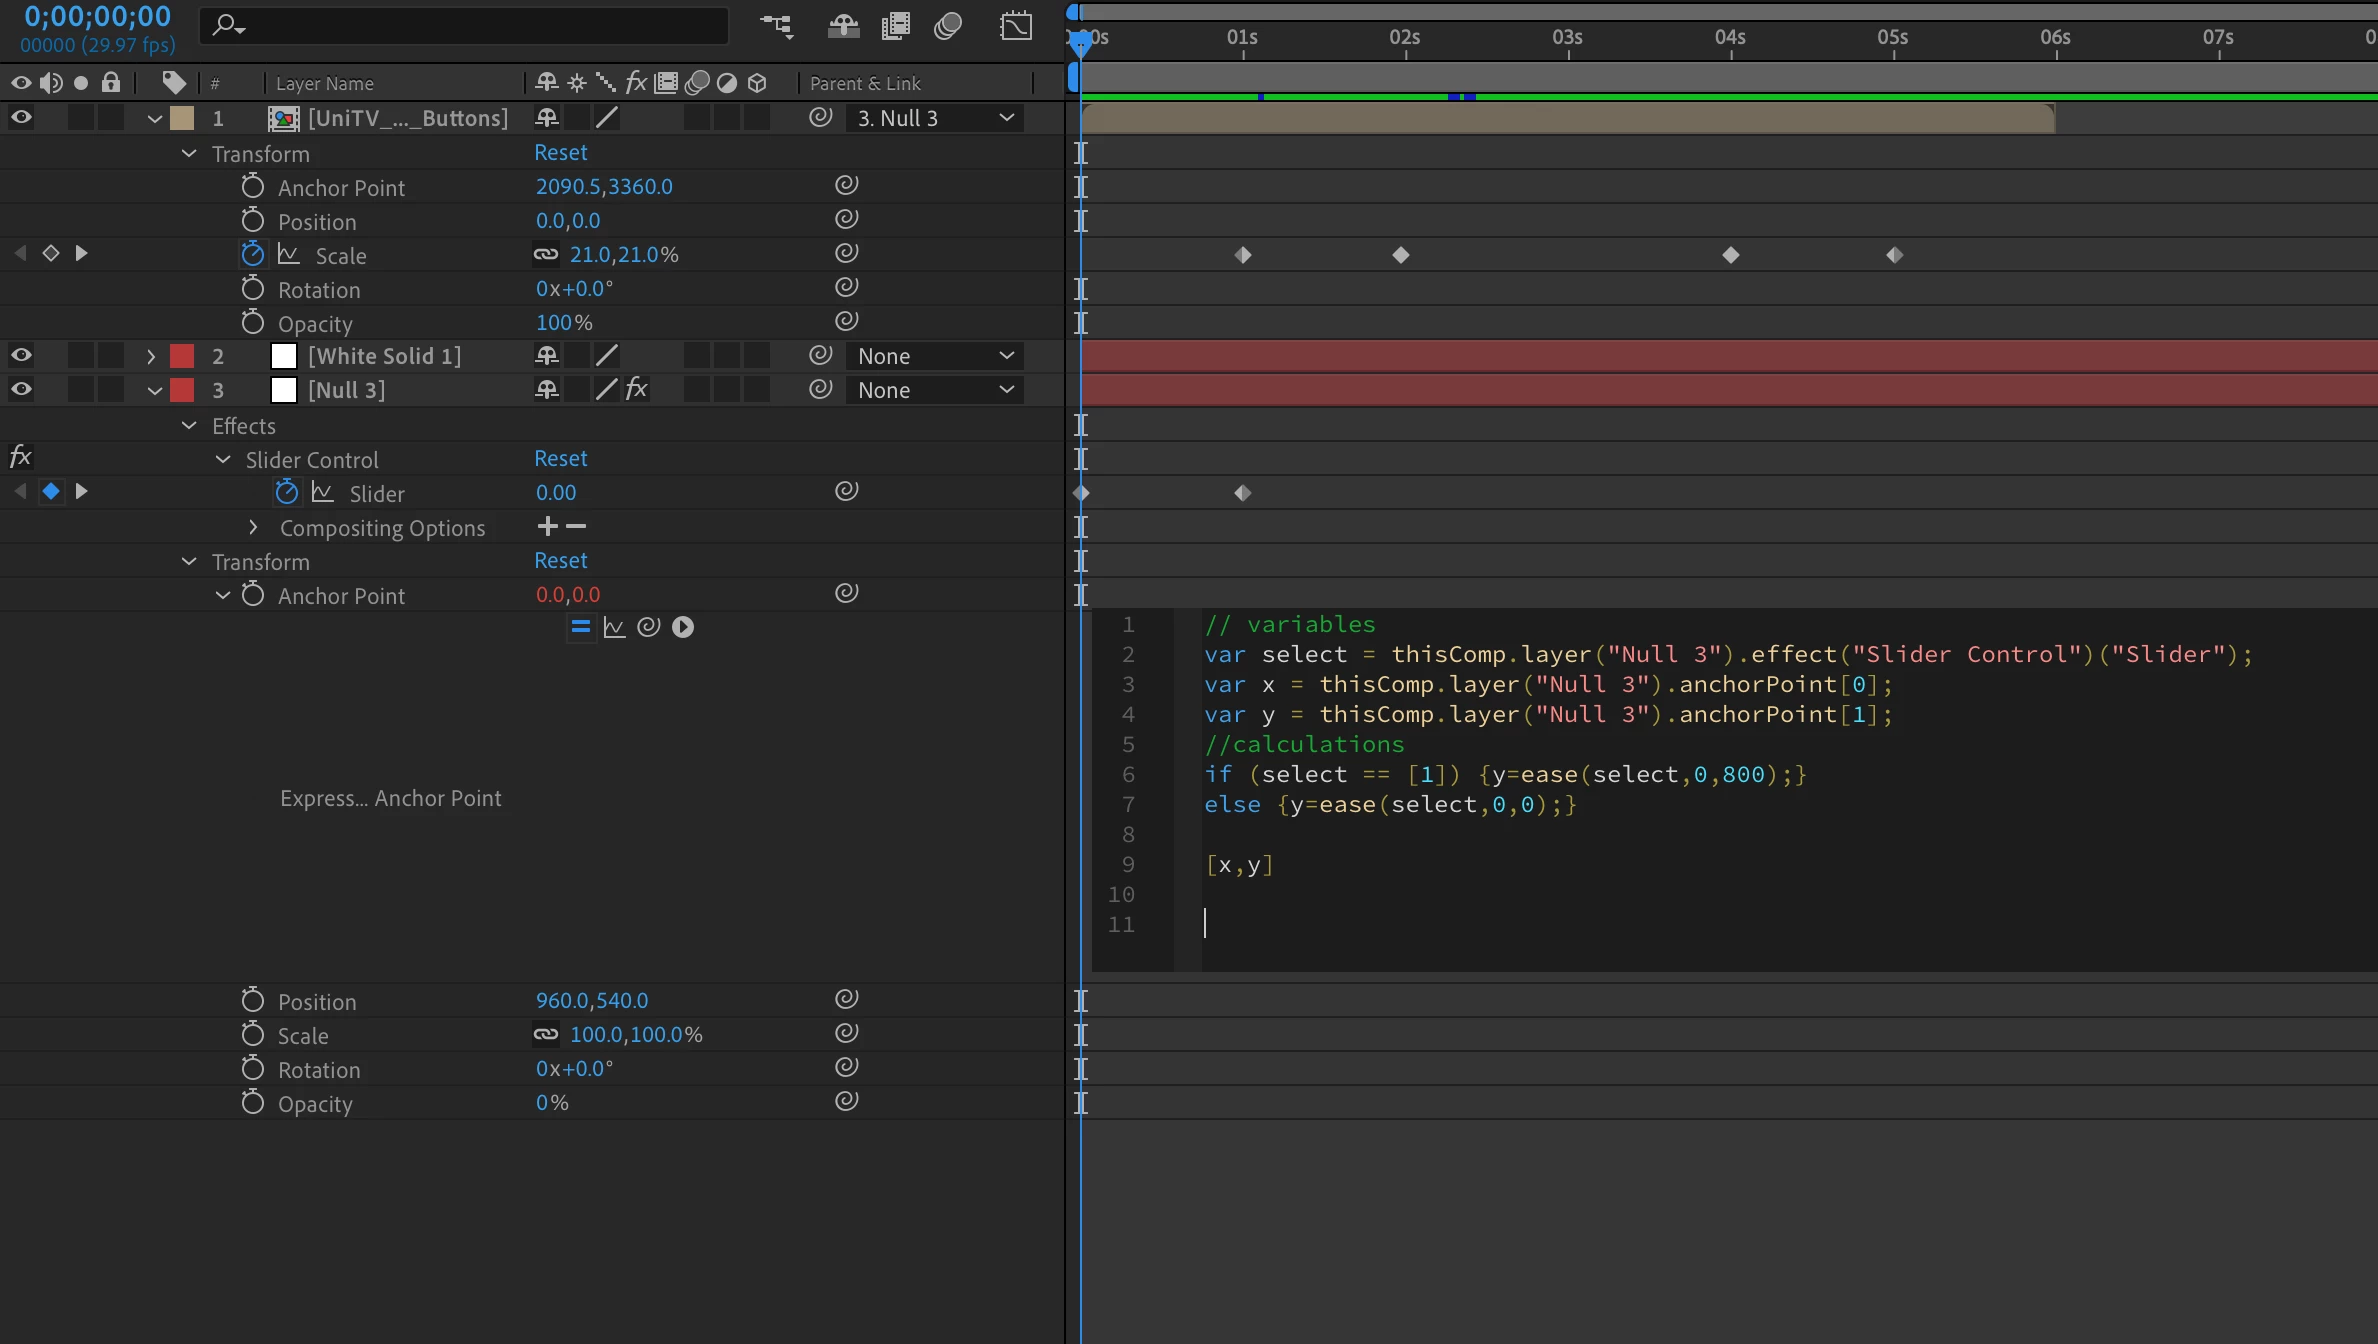2378x1344 pixels.
Task: Click the expression pick whip icon
Action: click(x=649, y=627)
